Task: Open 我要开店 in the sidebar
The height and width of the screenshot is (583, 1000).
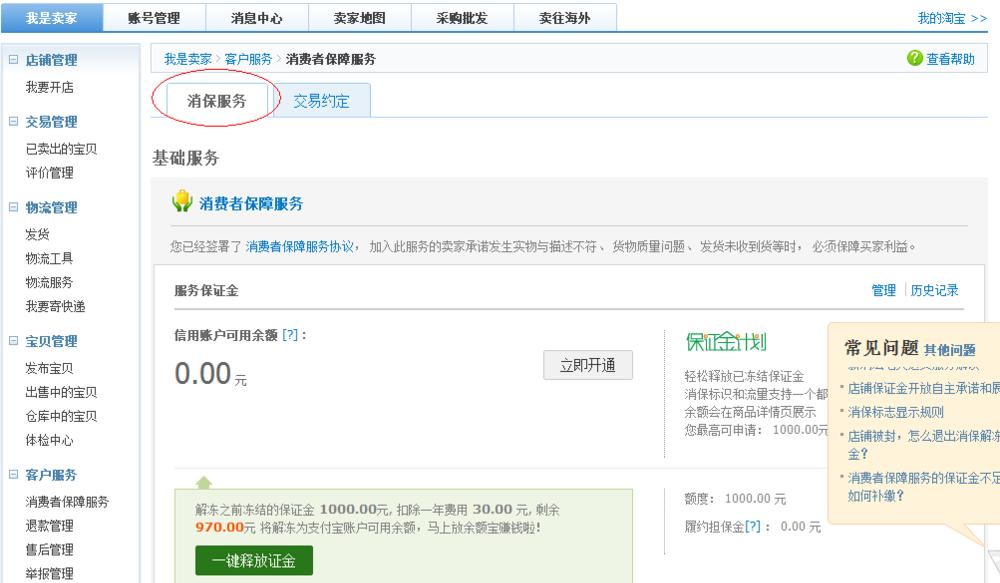Action: (x=50, y=87)
